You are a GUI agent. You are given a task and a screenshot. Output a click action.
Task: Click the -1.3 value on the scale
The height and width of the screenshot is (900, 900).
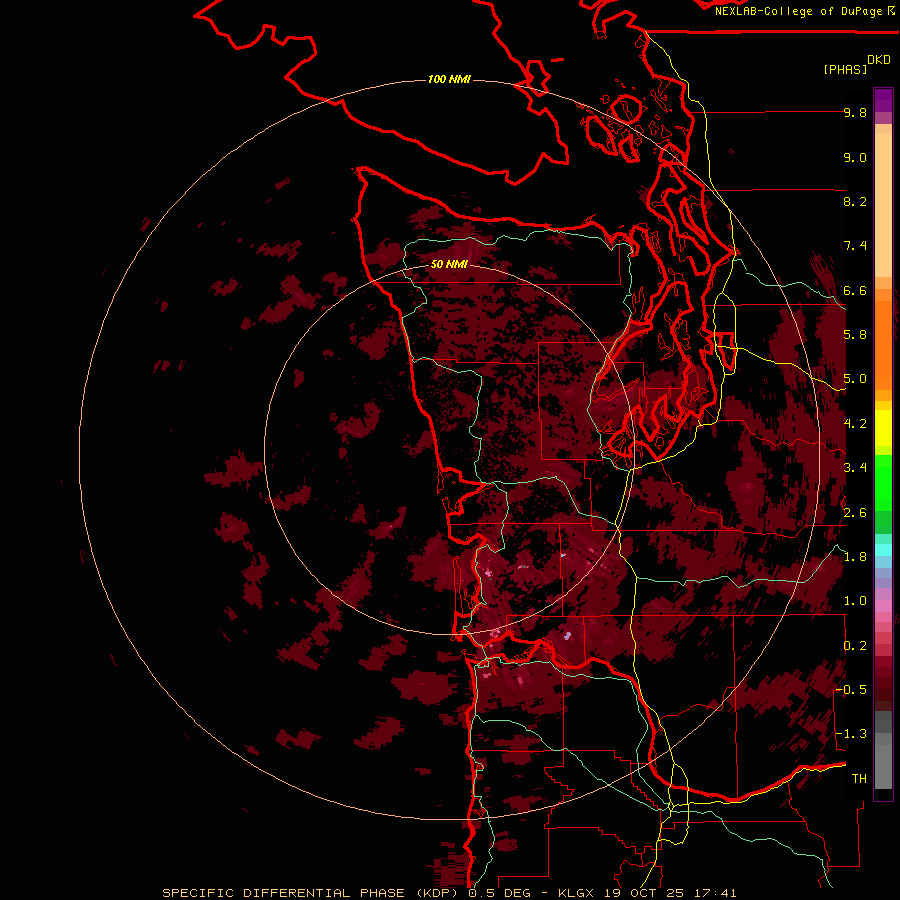[852, 734]
